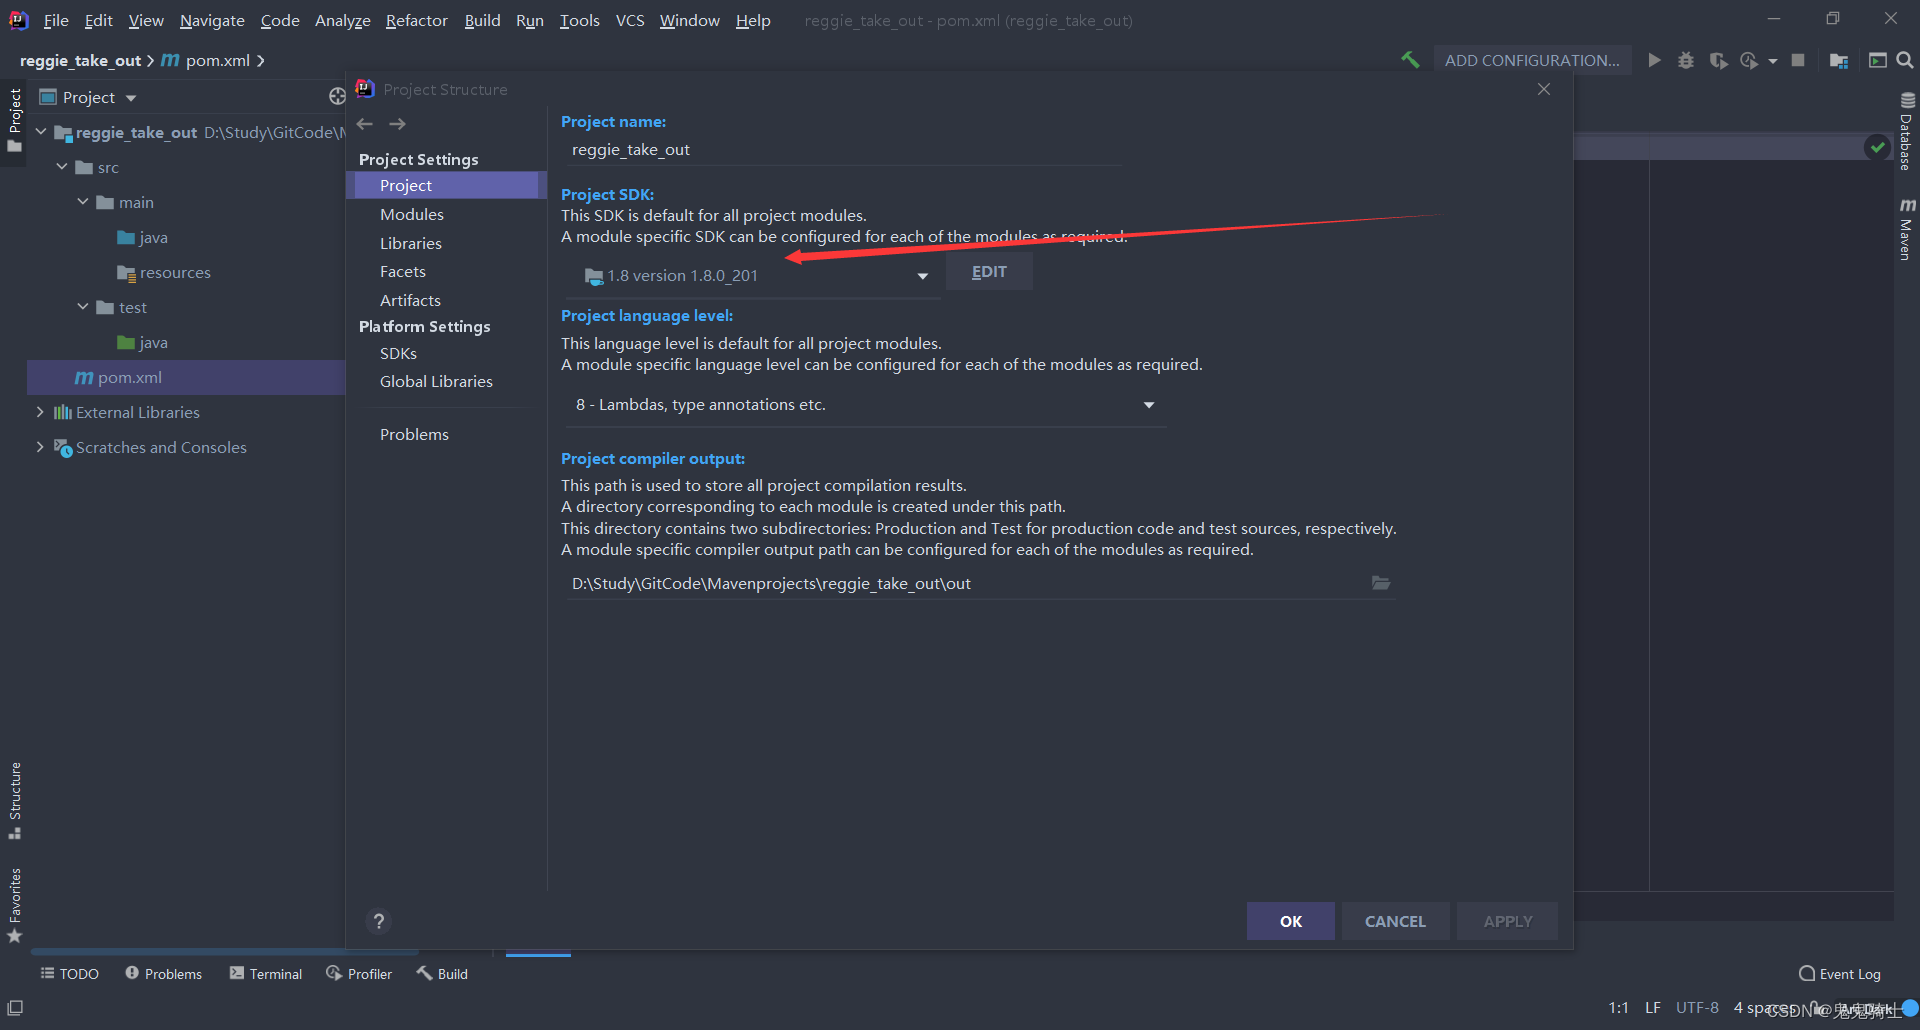Click the locate target icon in Project panel
Viewport: 1920px width, 1030px height.
337,96
